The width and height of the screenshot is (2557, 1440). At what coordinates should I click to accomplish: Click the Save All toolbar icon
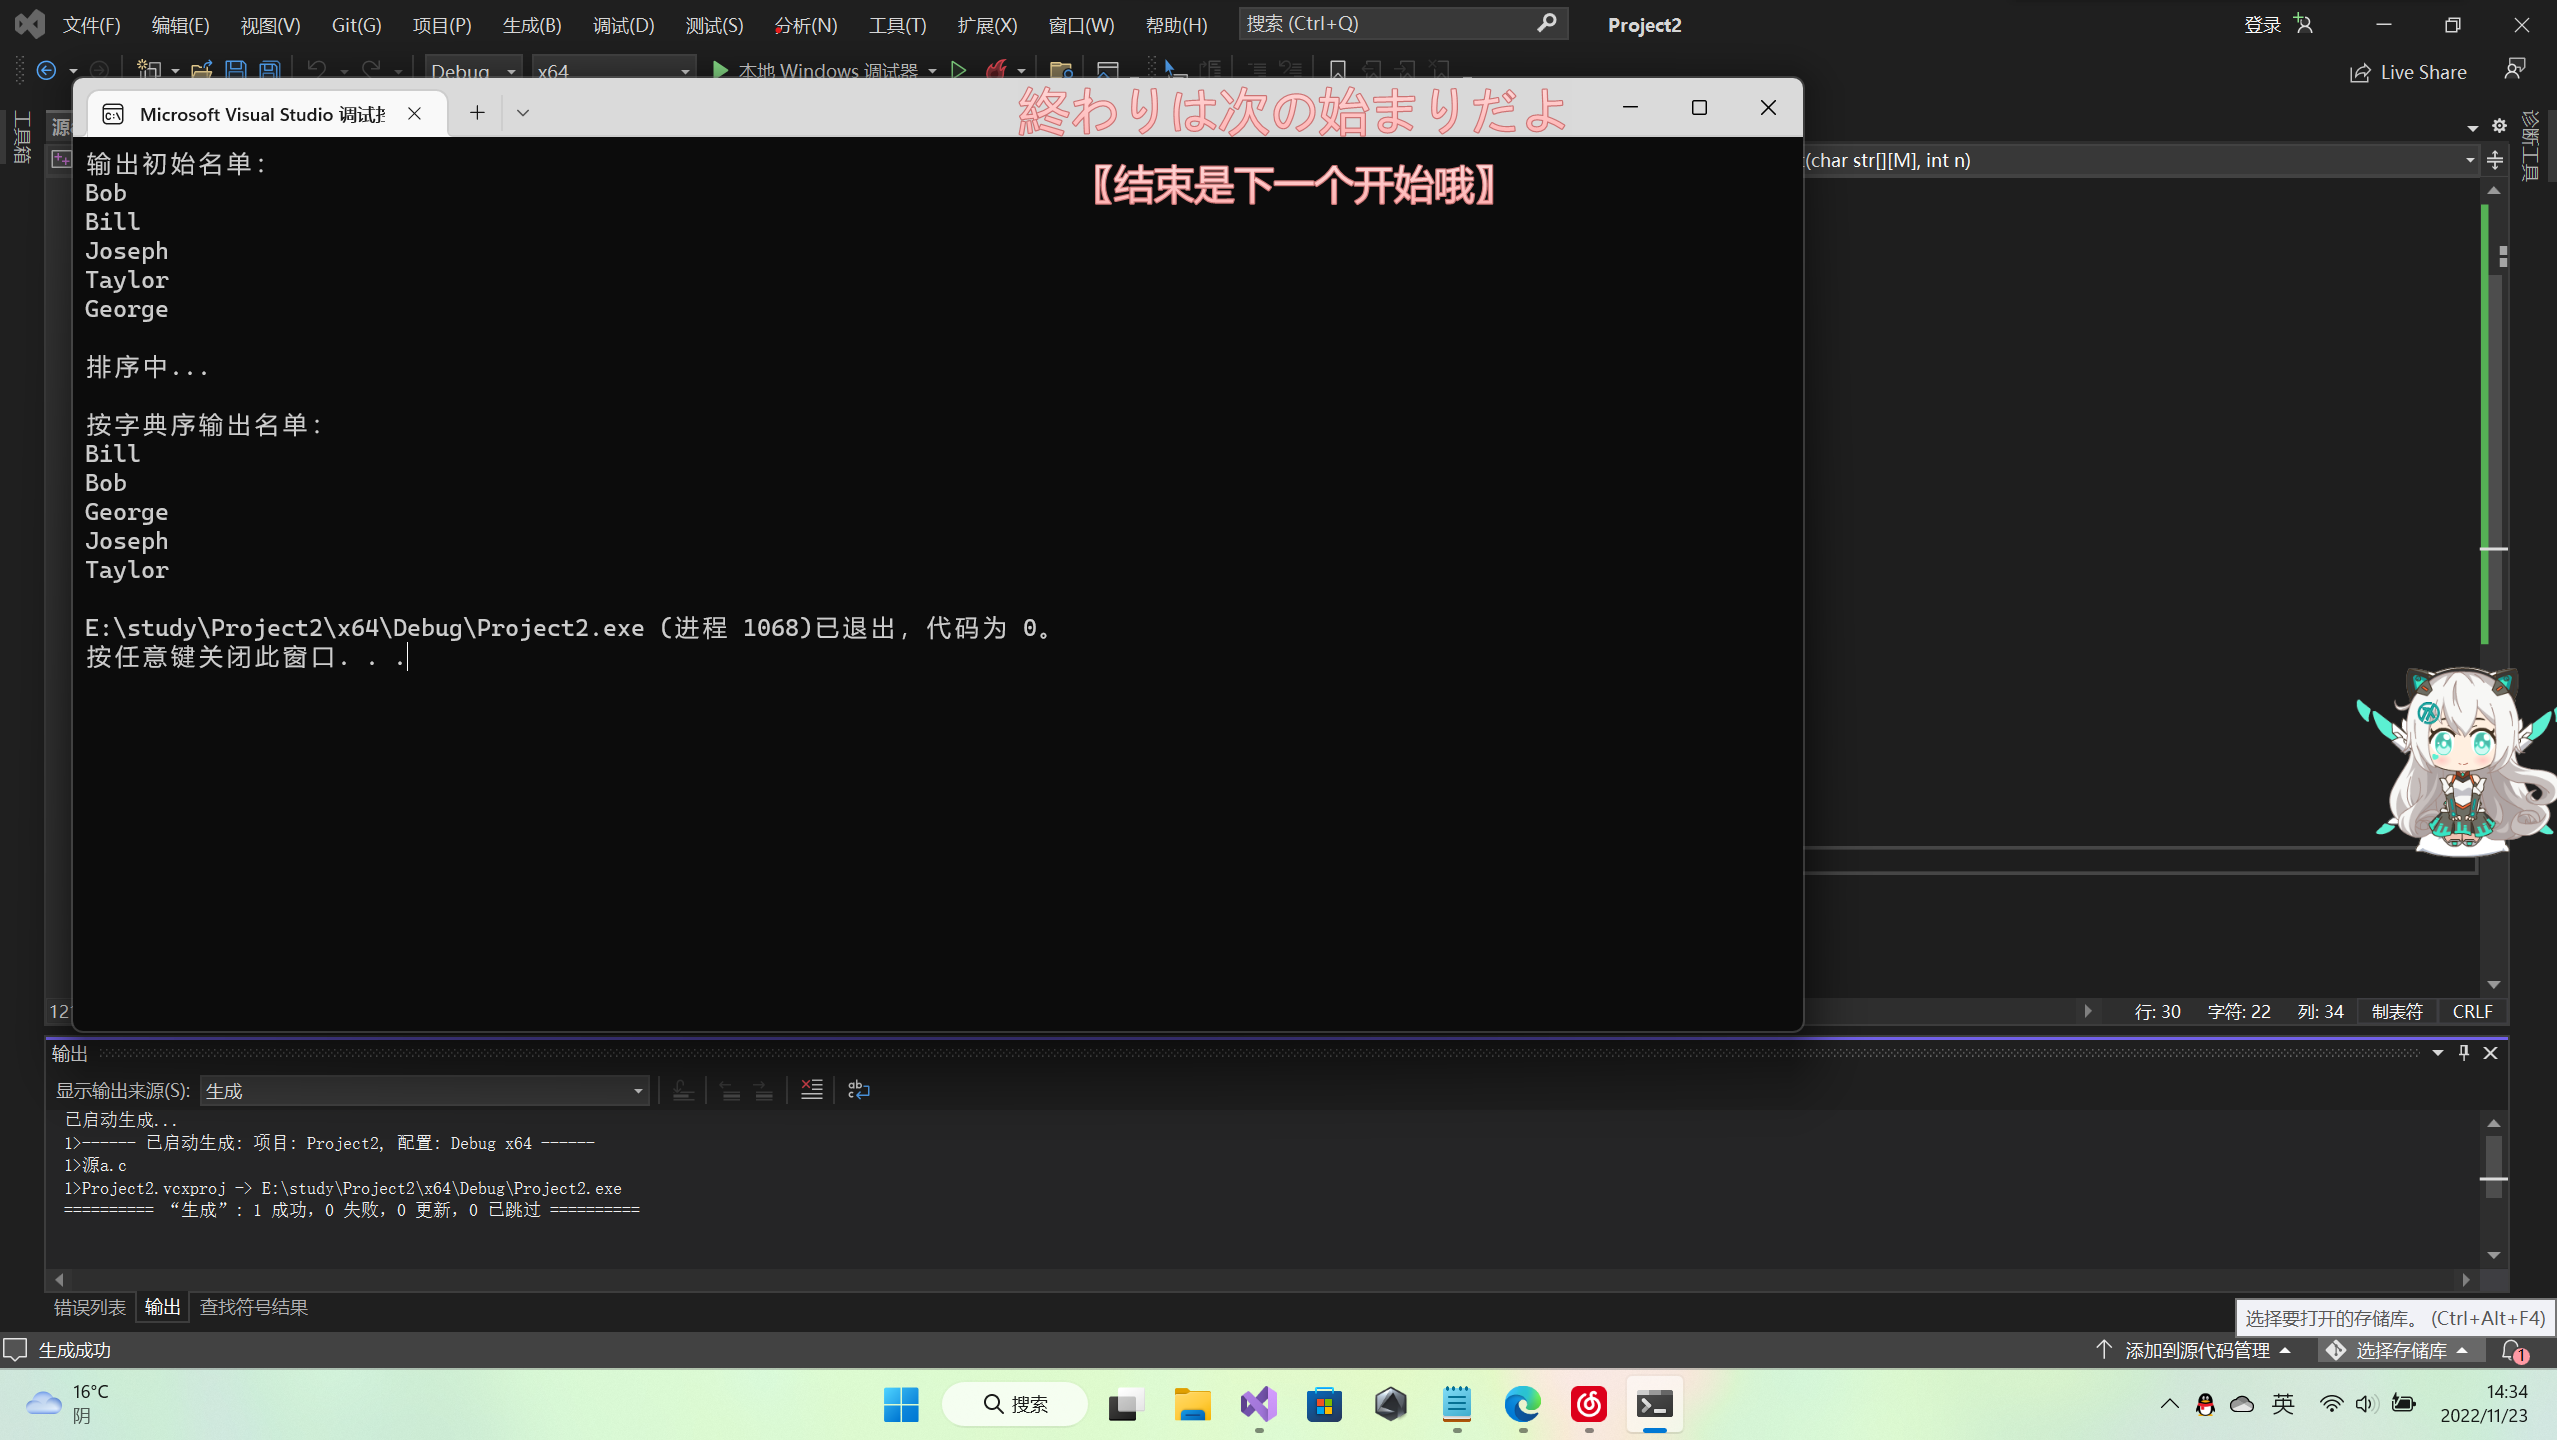coord(269,70)
